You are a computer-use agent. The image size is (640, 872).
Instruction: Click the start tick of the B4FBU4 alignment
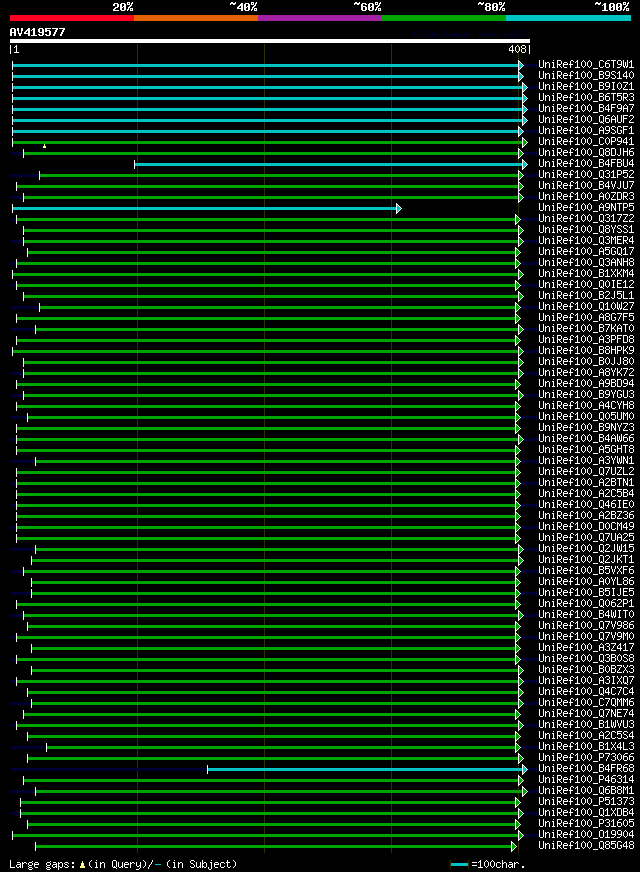(x=135, y=164)
